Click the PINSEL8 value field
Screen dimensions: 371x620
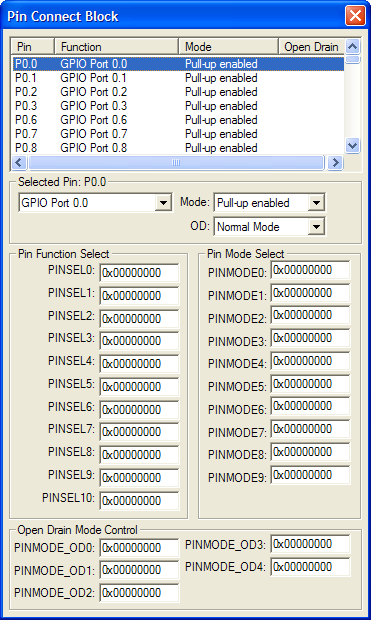point(139,454)
